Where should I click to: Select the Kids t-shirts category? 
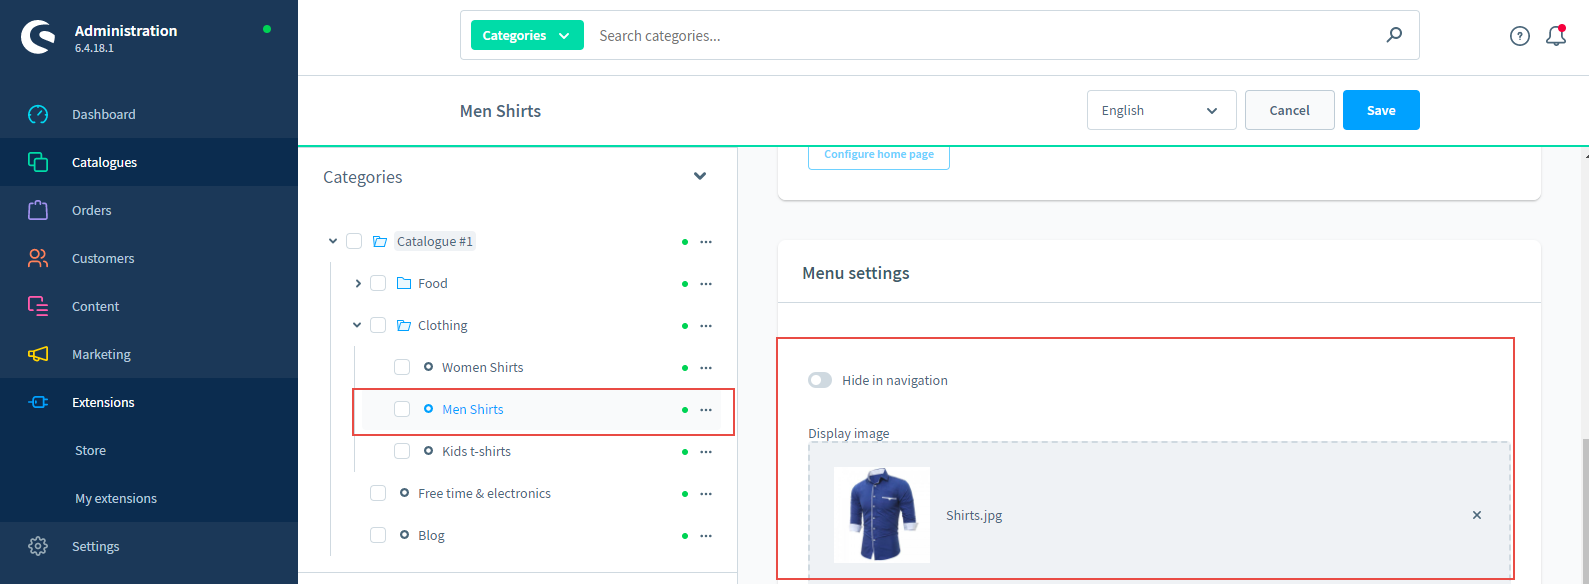tap(476, 451)
